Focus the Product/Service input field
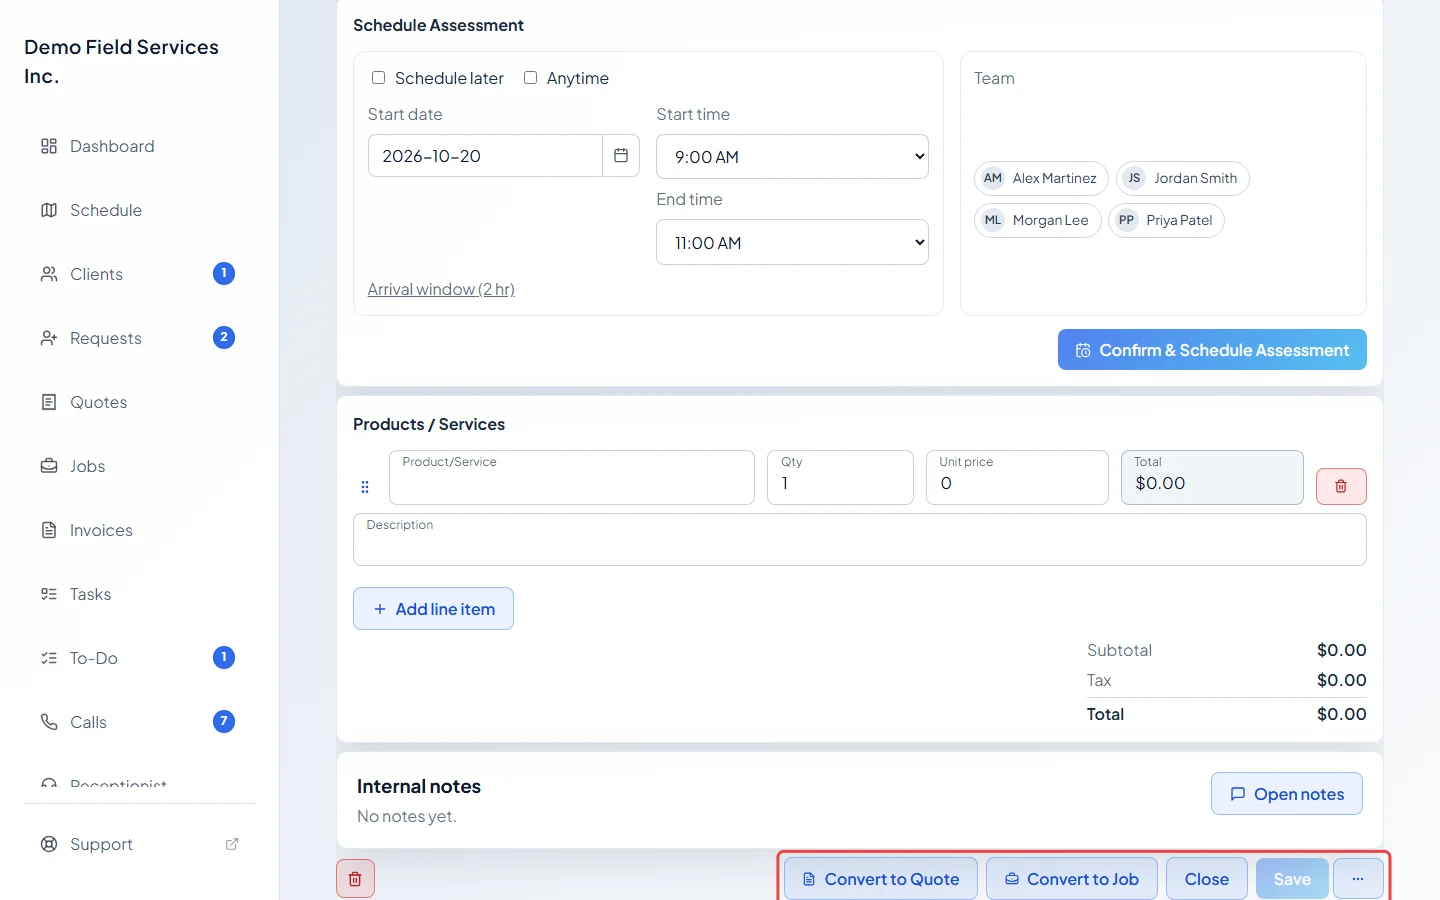 (572, 477)
